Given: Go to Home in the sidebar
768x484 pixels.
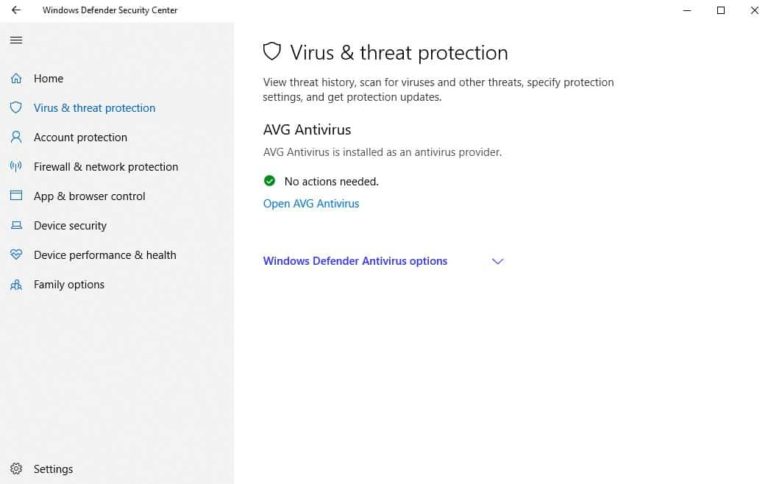Looking at the screenshot, I should tap(48, 78).
